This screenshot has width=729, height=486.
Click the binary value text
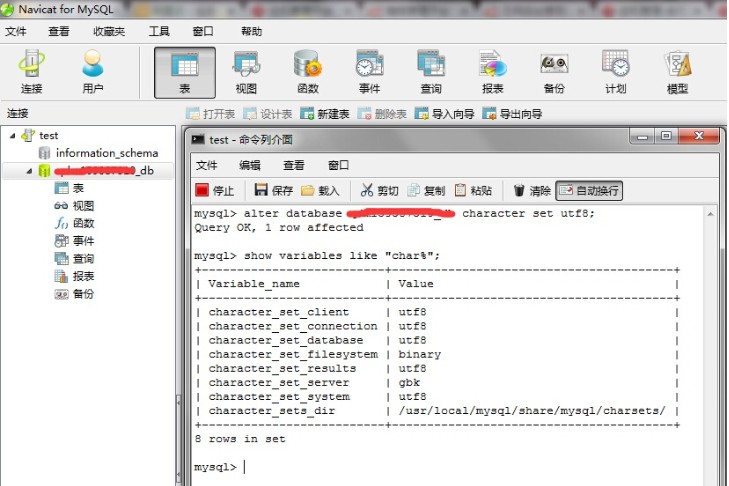419,354
